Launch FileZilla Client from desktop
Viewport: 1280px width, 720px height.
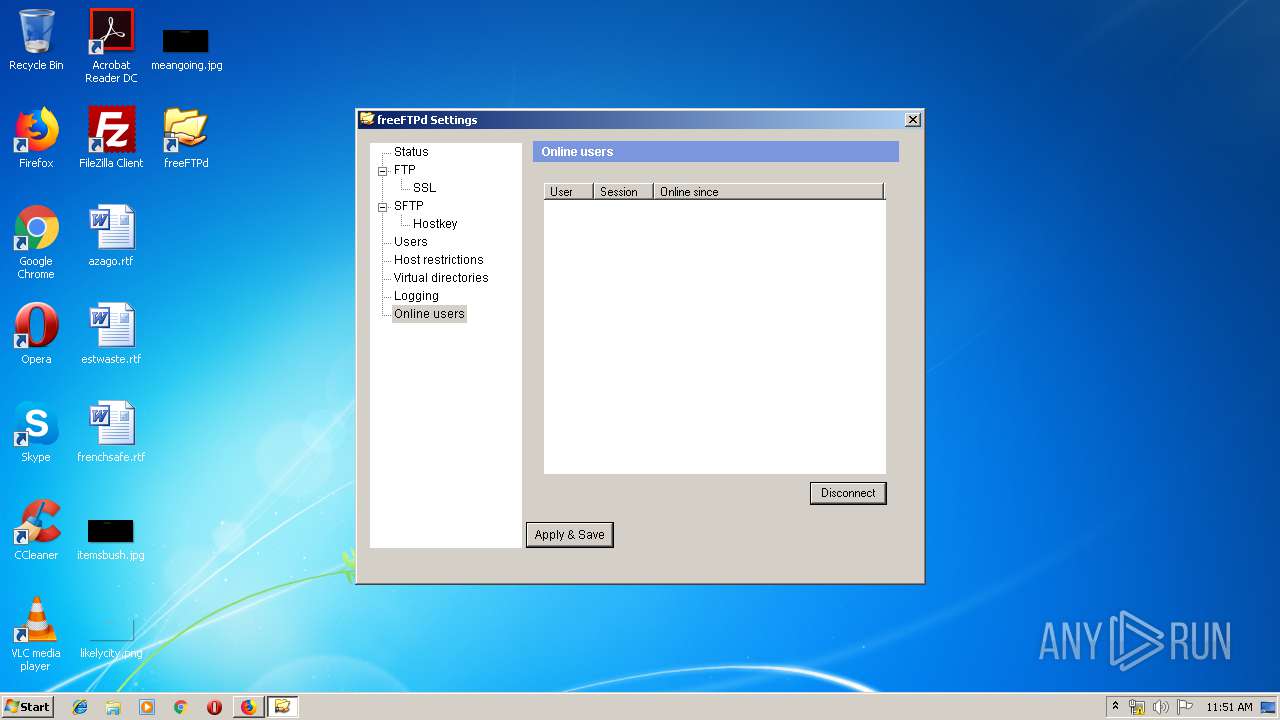click(x=111, y=138)
